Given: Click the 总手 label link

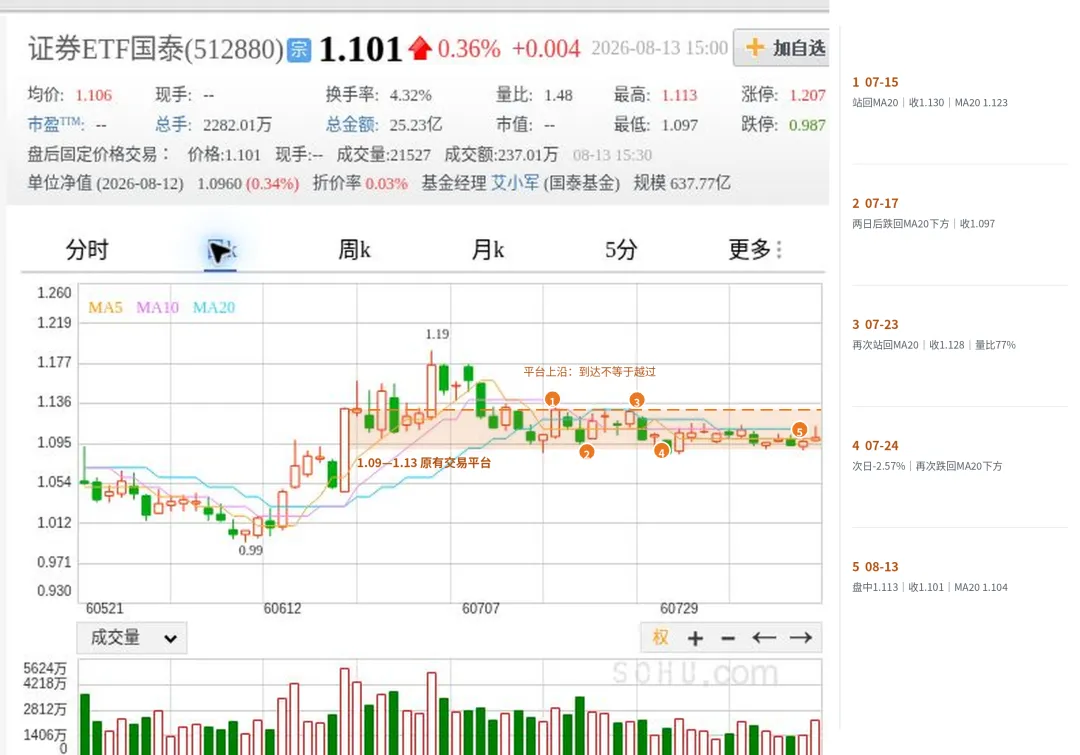Looking at the screenshot, I should click(x=173, y=125).
